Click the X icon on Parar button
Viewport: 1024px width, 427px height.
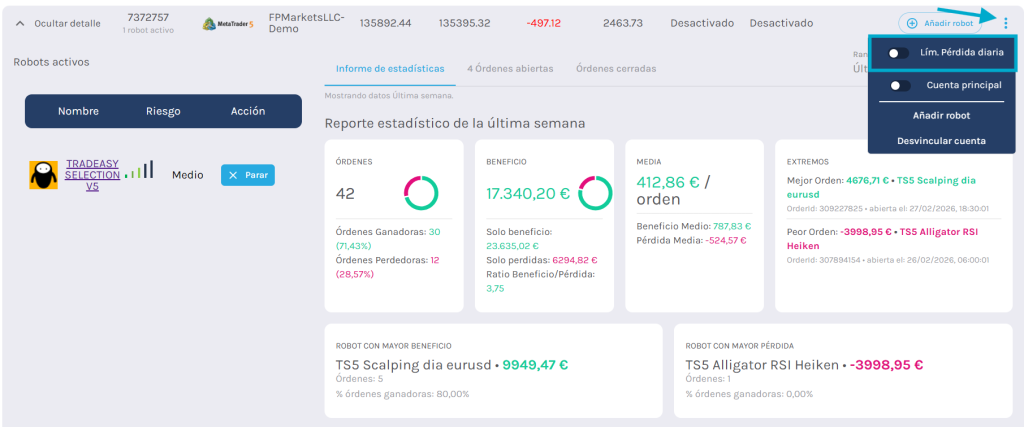(233, 175)
